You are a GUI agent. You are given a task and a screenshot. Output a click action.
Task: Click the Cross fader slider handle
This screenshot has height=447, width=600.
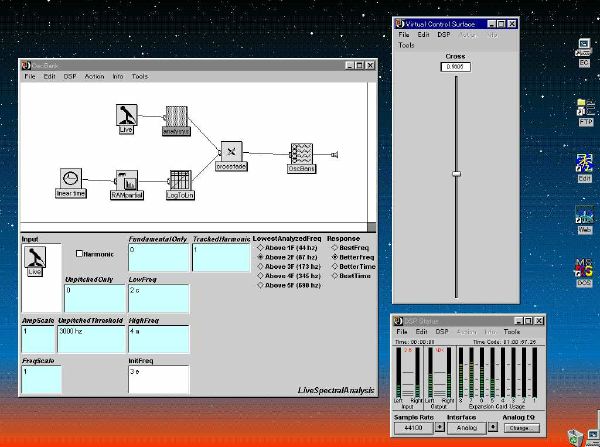pyautogui.click(x=456, y=174)
